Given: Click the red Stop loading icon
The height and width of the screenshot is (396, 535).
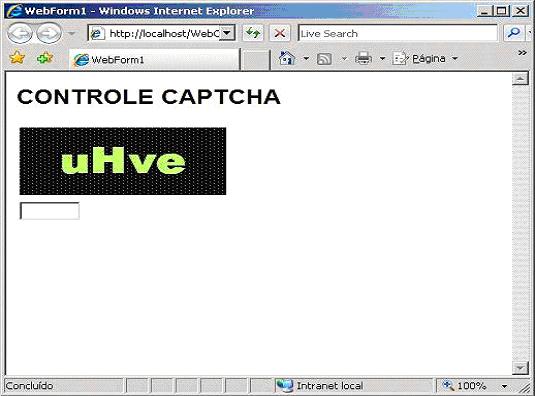Looking at the screenshot, I should click(280, 33).
